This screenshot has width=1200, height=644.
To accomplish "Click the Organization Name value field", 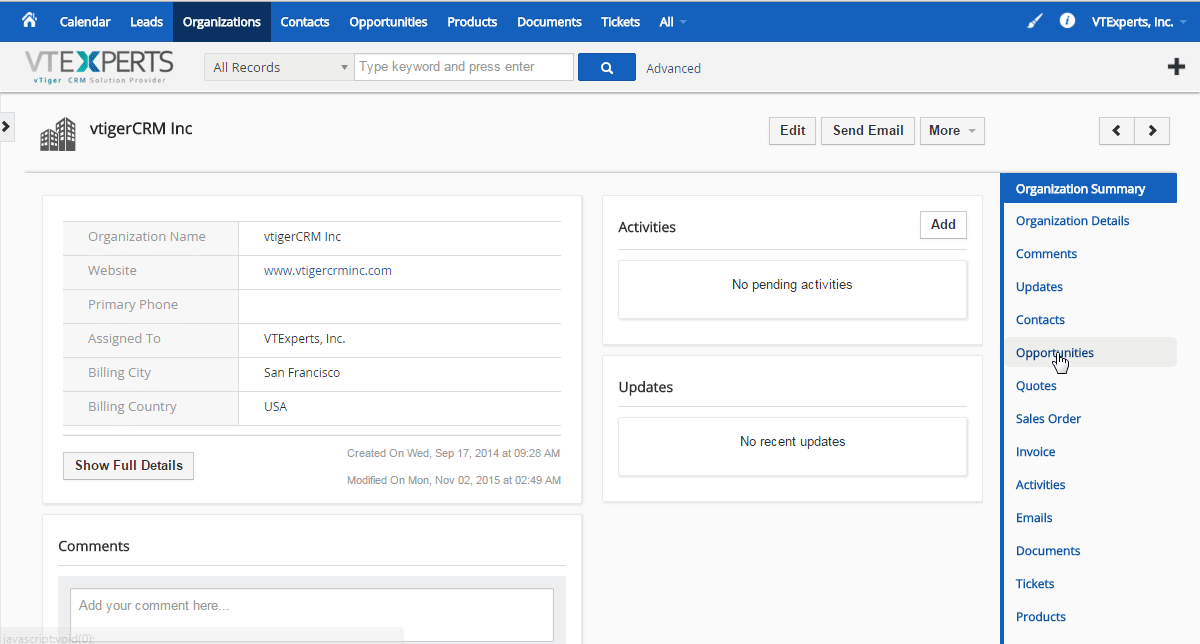I will 400,238.
